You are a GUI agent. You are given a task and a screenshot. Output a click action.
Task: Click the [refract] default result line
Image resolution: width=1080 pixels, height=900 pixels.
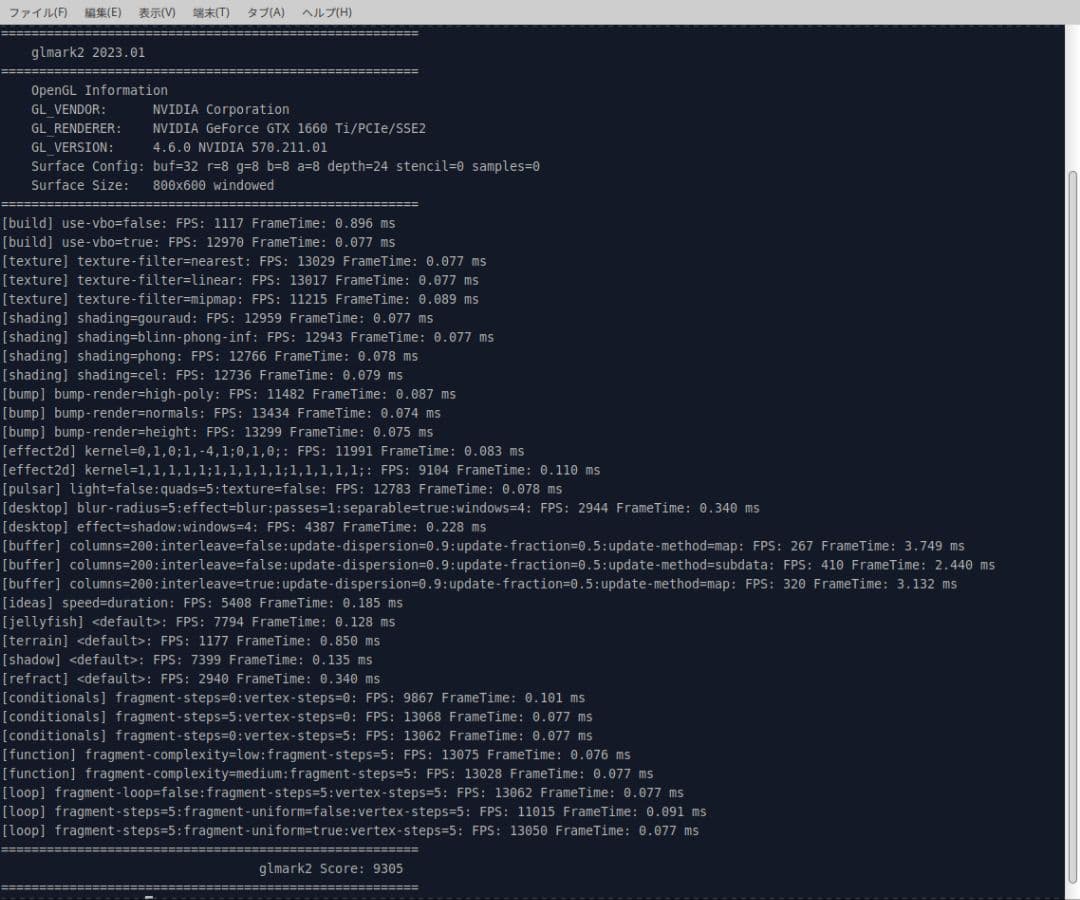click(190, 678)
